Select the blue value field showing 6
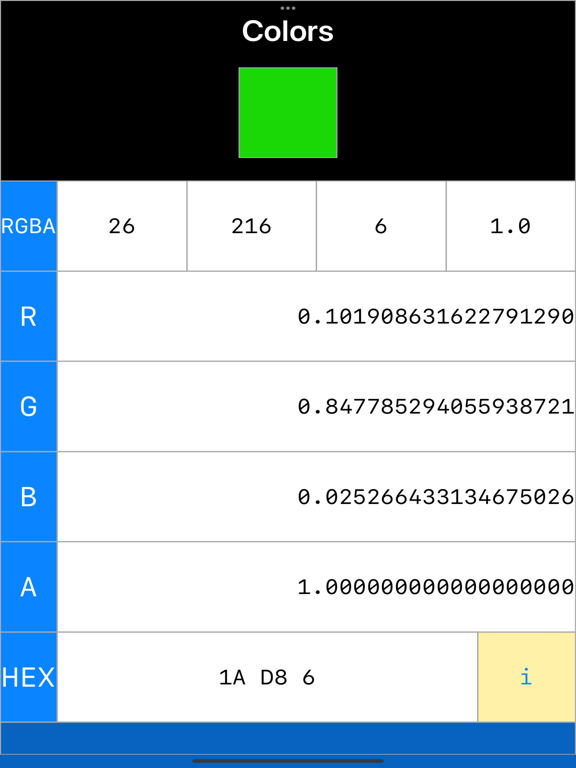Image resolution: width=576 pixels, height=768 pixels. (x=381, y=226)
